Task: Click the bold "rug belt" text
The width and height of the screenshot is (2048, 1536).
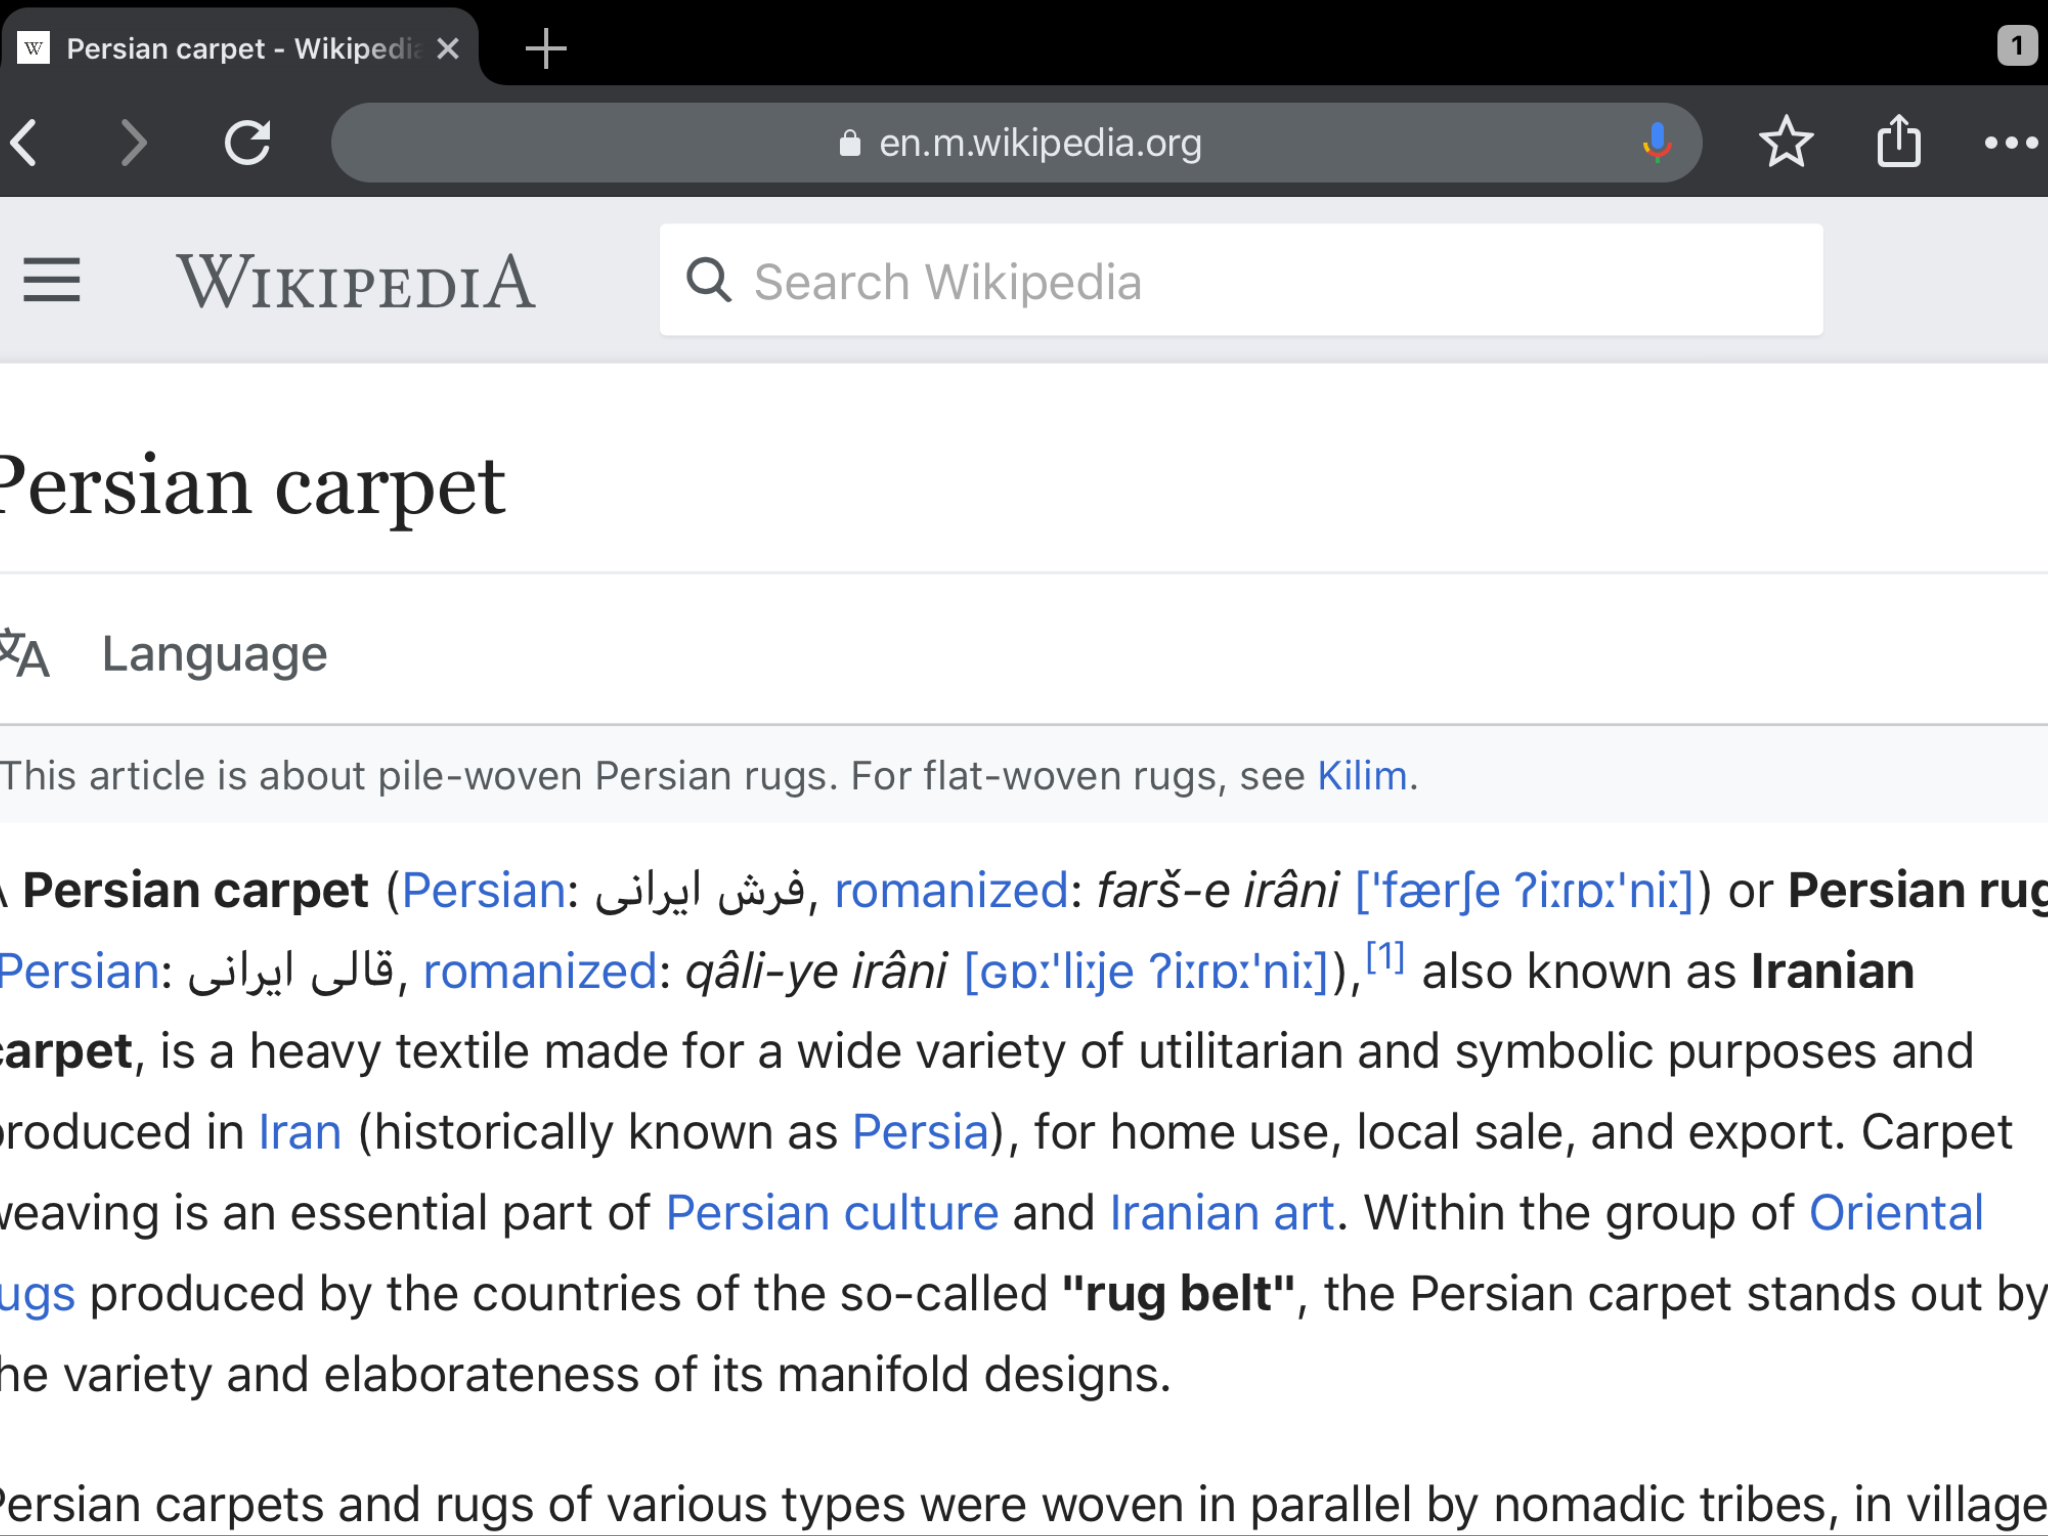Action: 1178,1294
